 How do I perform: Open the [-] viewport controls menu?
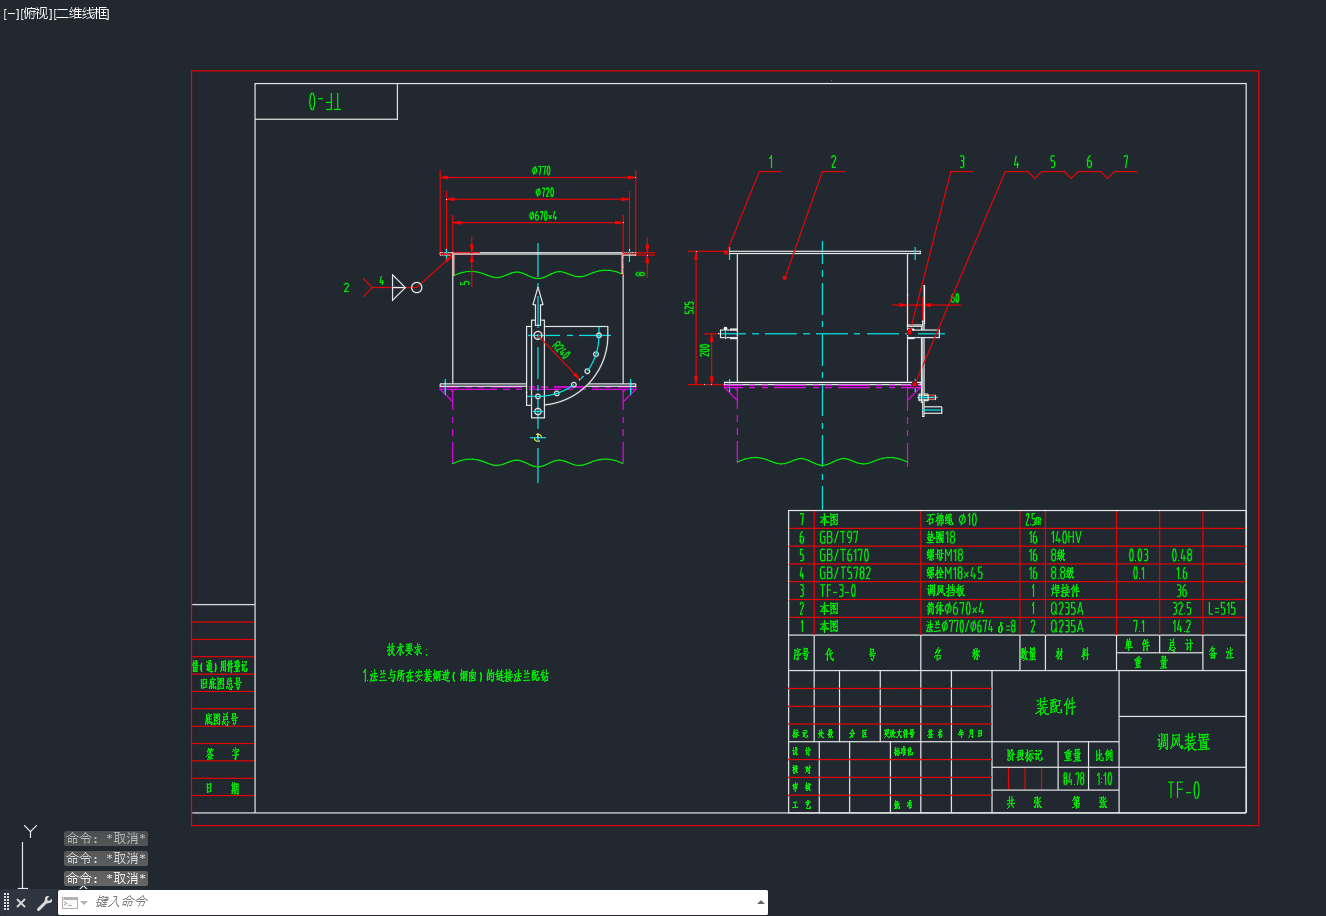click(11, 13)
